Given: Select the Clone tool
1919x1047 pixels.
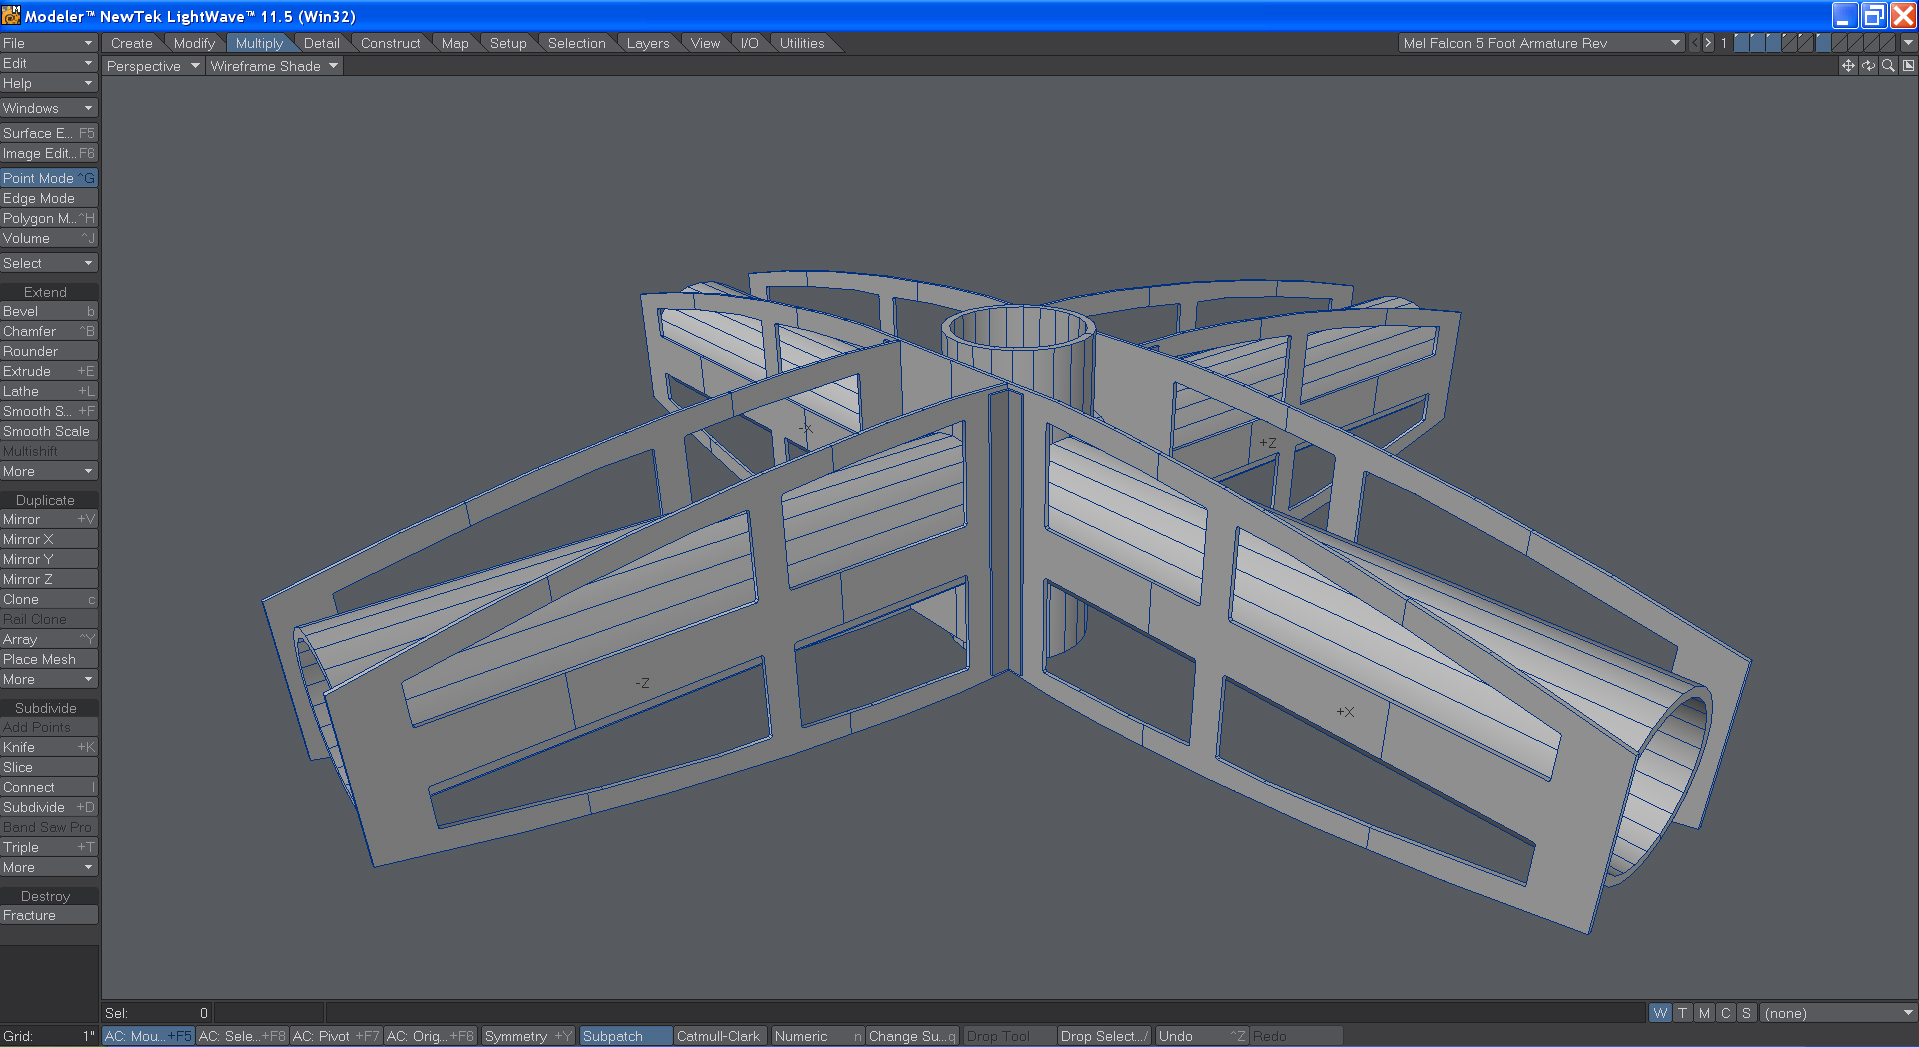Looking at the screenshot, I should click(x=49, y=599).
